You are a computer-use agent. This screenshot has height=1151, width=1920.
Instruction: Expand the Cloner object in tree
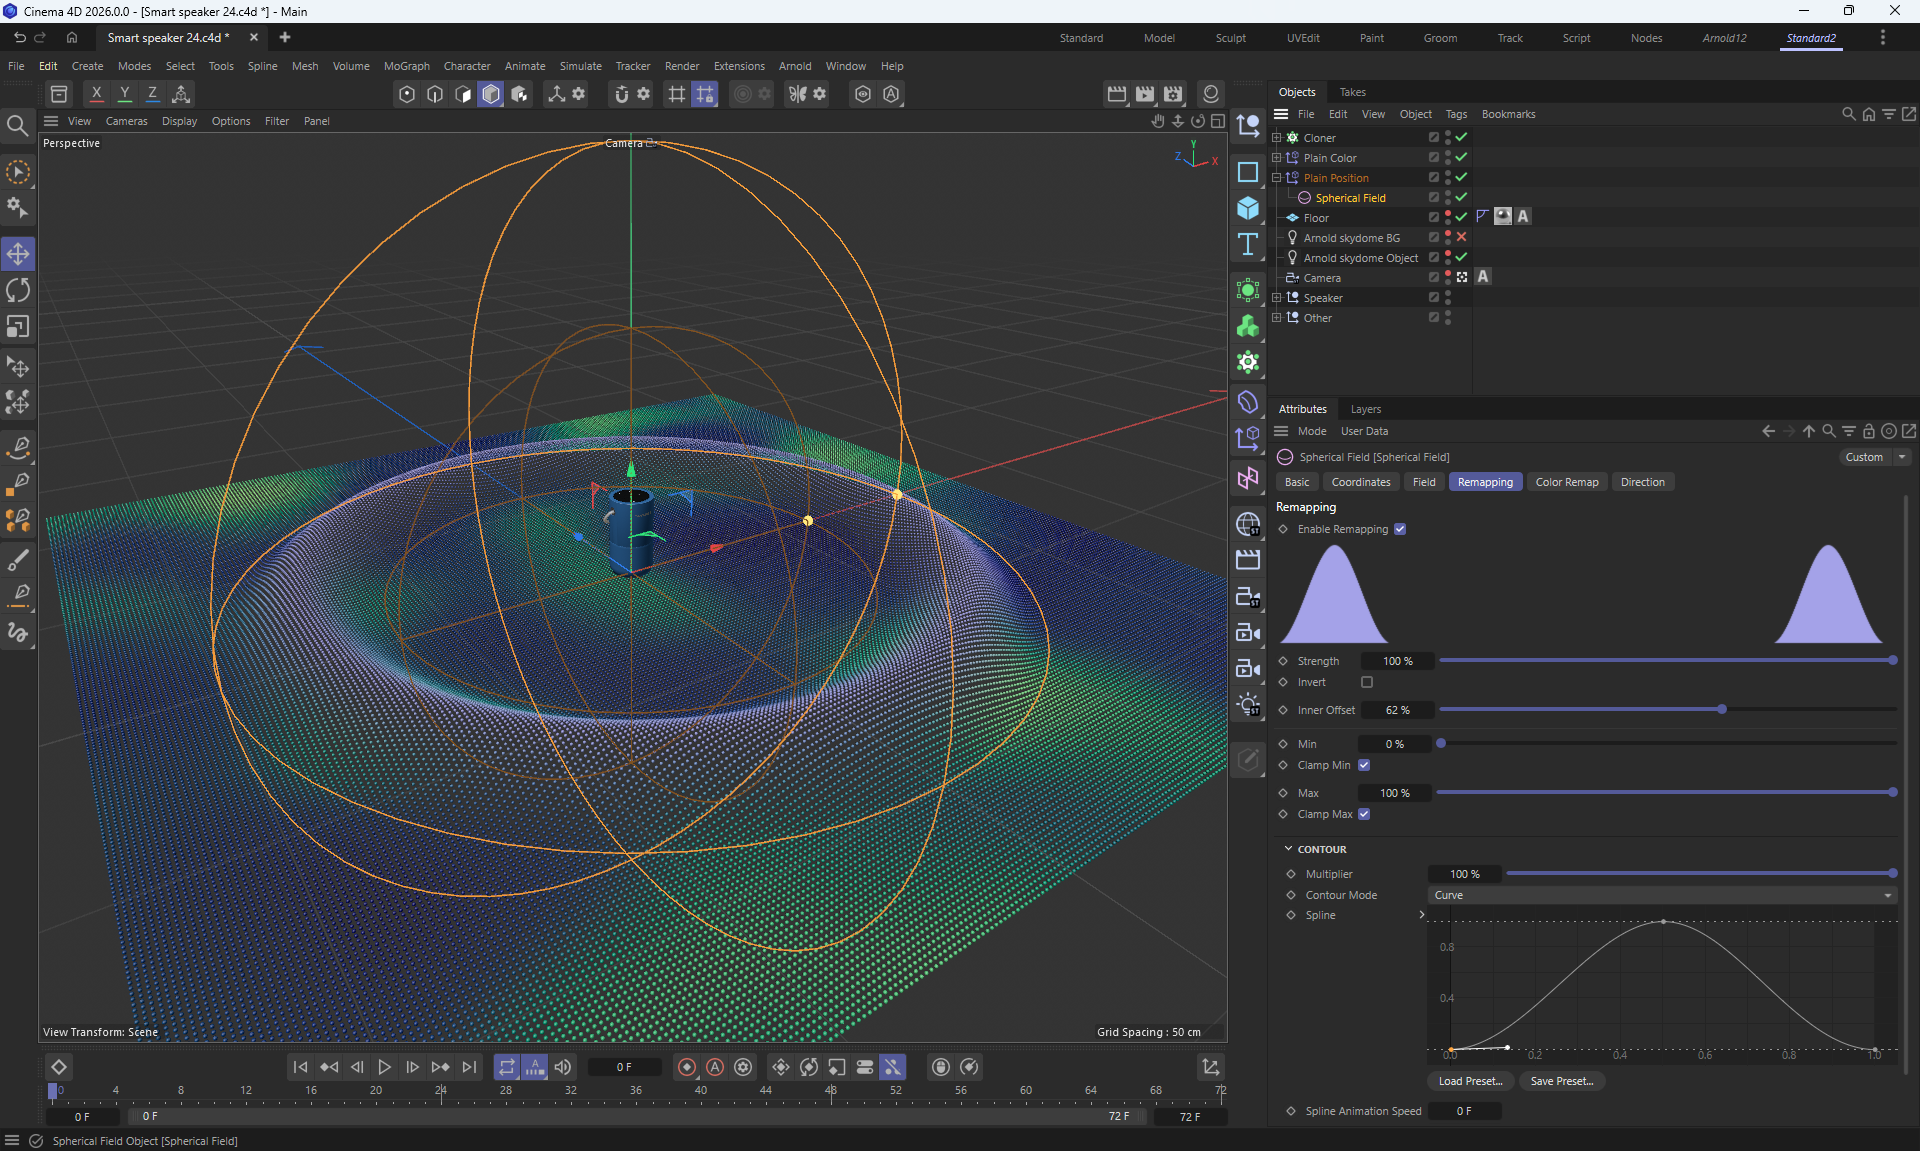tap(1276, 138)
